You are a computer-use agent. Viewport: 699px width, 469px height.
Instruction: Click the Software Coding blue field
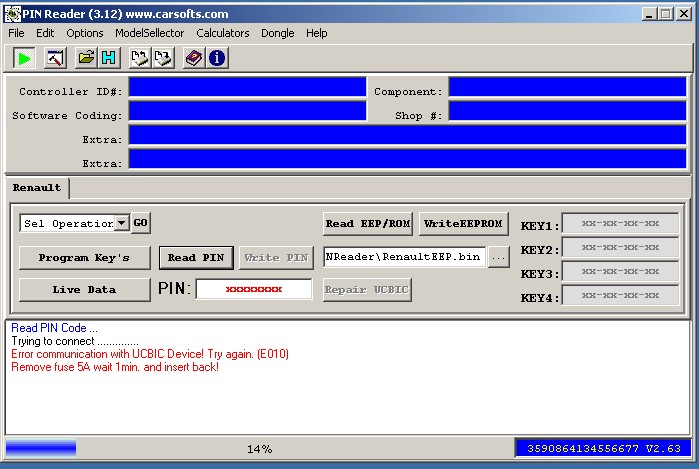click(x=247, y=111)
